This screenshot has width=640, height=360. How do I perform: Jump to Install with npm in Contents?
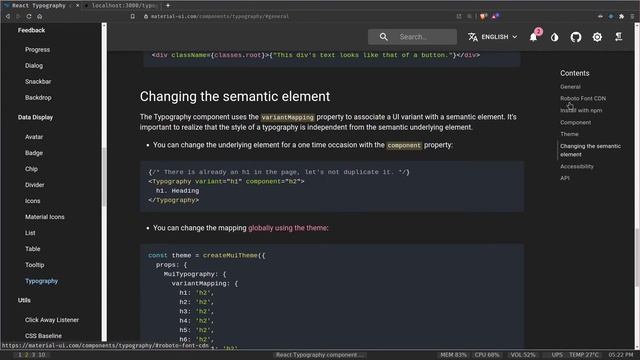pyautogui.click(x=581, y=110)
